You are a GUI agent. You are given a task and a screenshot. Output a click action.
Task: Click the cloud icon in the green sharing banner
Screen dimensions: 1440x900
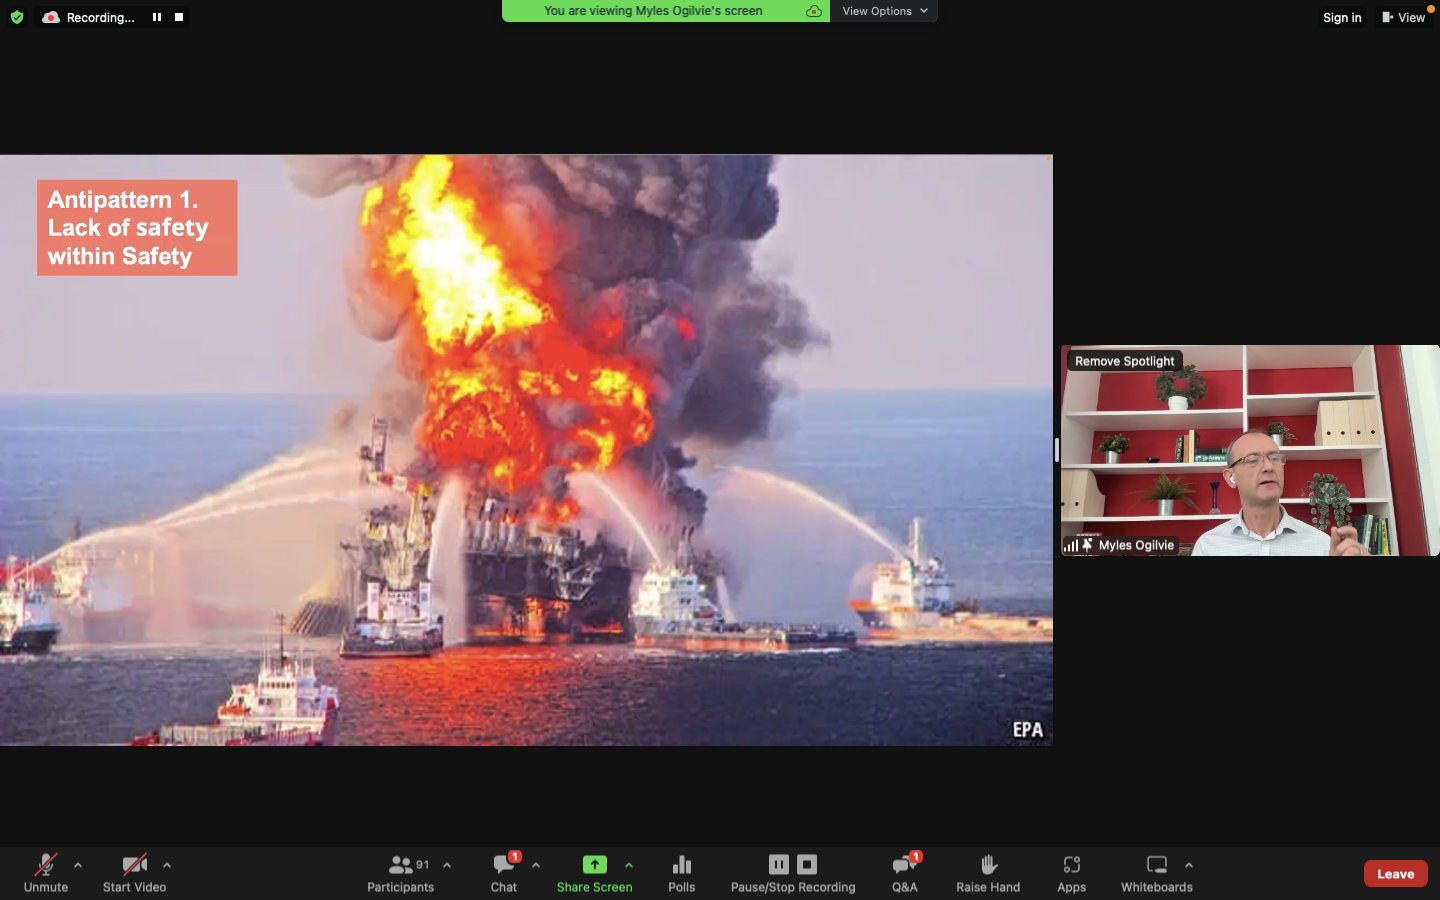pos(814,11)
